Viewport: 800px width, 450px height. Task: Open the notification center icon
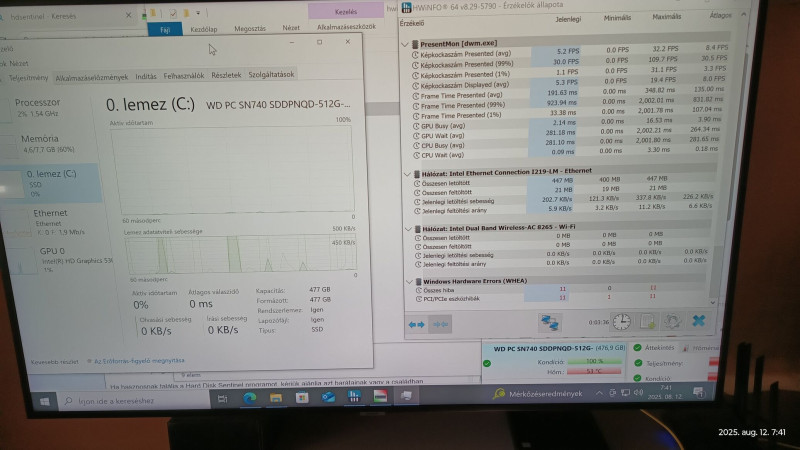coord(698,392)
